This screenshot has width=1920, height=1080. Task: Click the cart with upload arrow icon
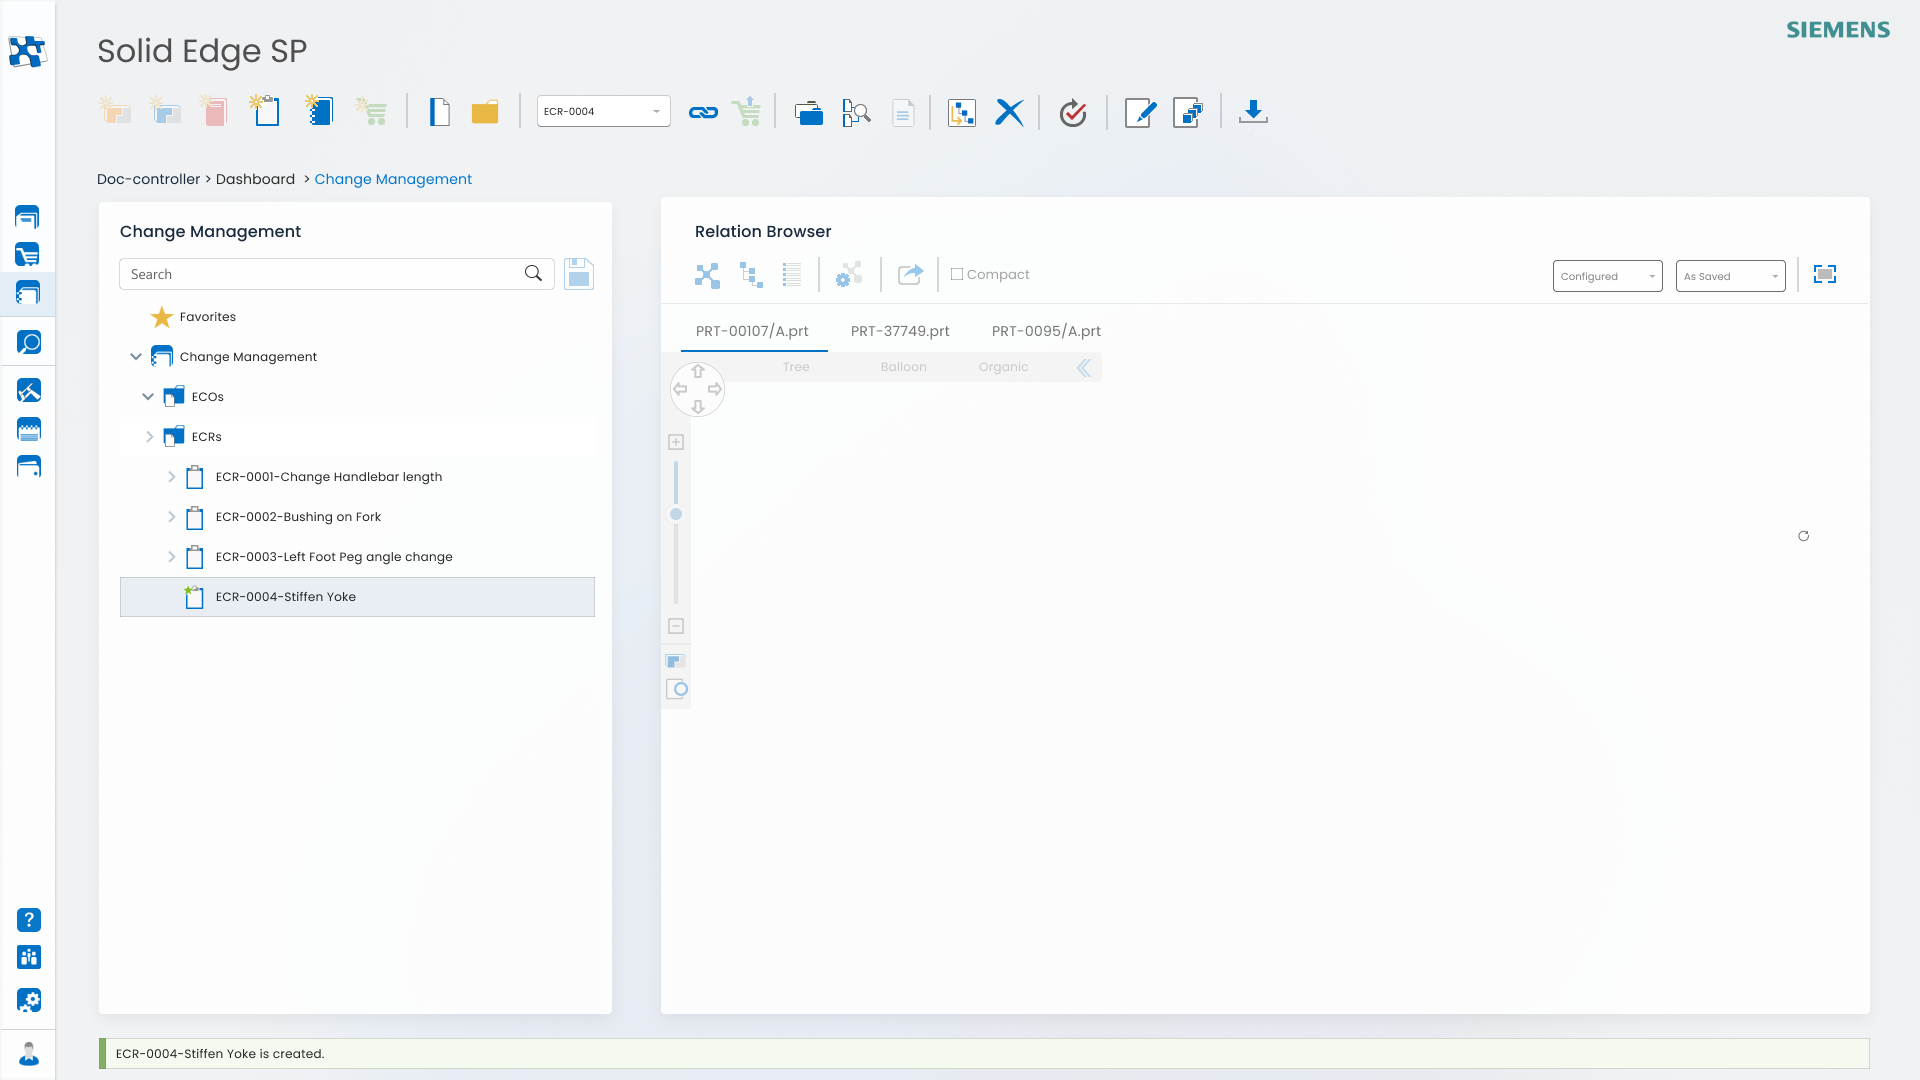[746, 111]
